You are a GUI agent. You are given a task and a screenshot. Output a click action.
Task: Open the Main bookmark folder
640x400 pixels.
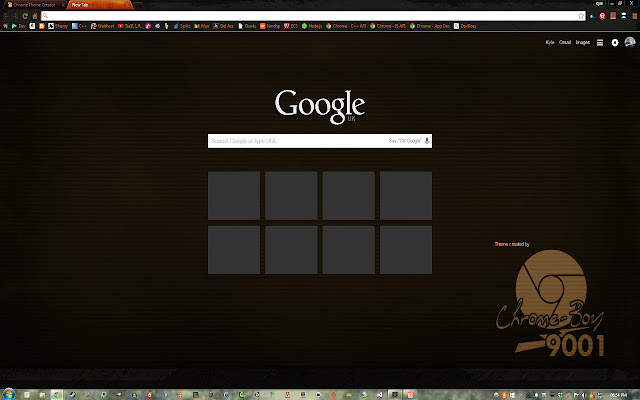click(202, 26)
